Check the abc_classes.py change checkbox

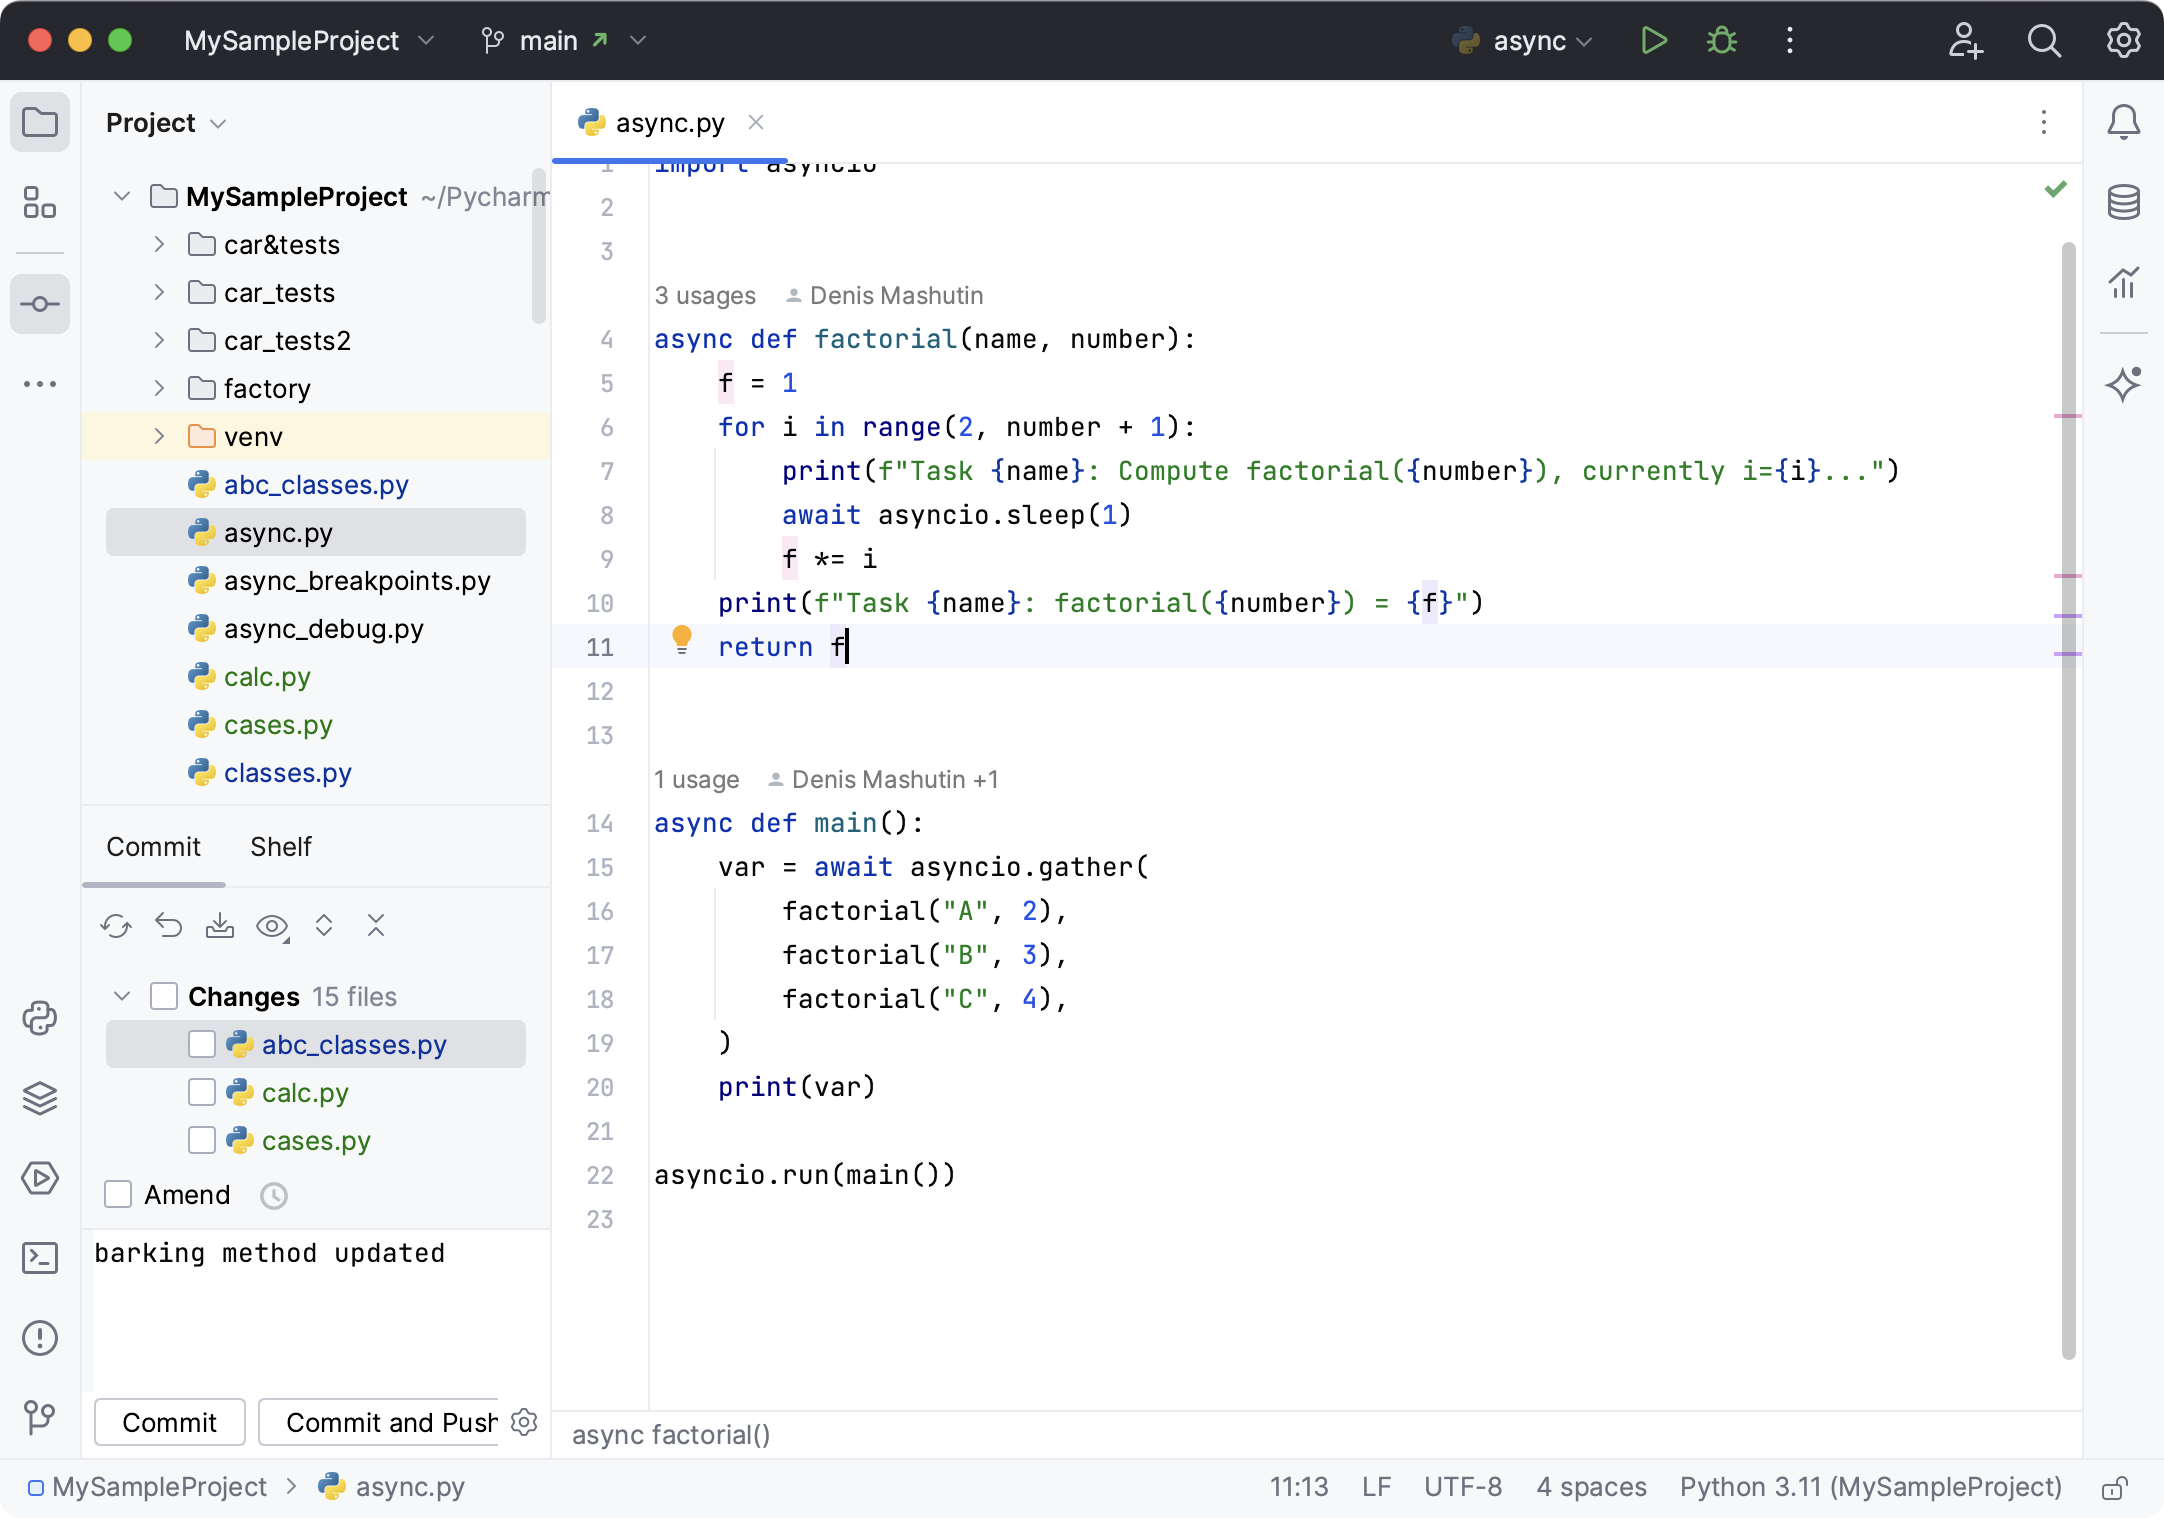pos(202,1044)
